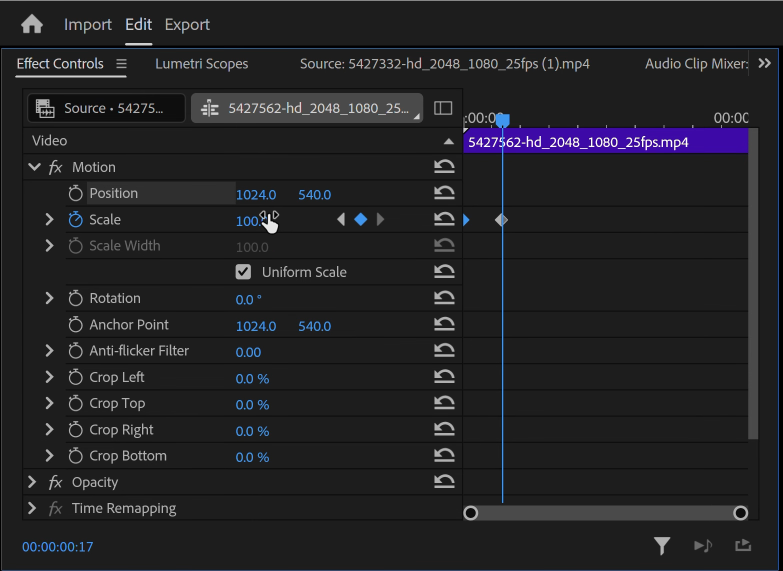Open the Export tab
Image resolution: width=783 pixels, height=571 pixels.
187,24
